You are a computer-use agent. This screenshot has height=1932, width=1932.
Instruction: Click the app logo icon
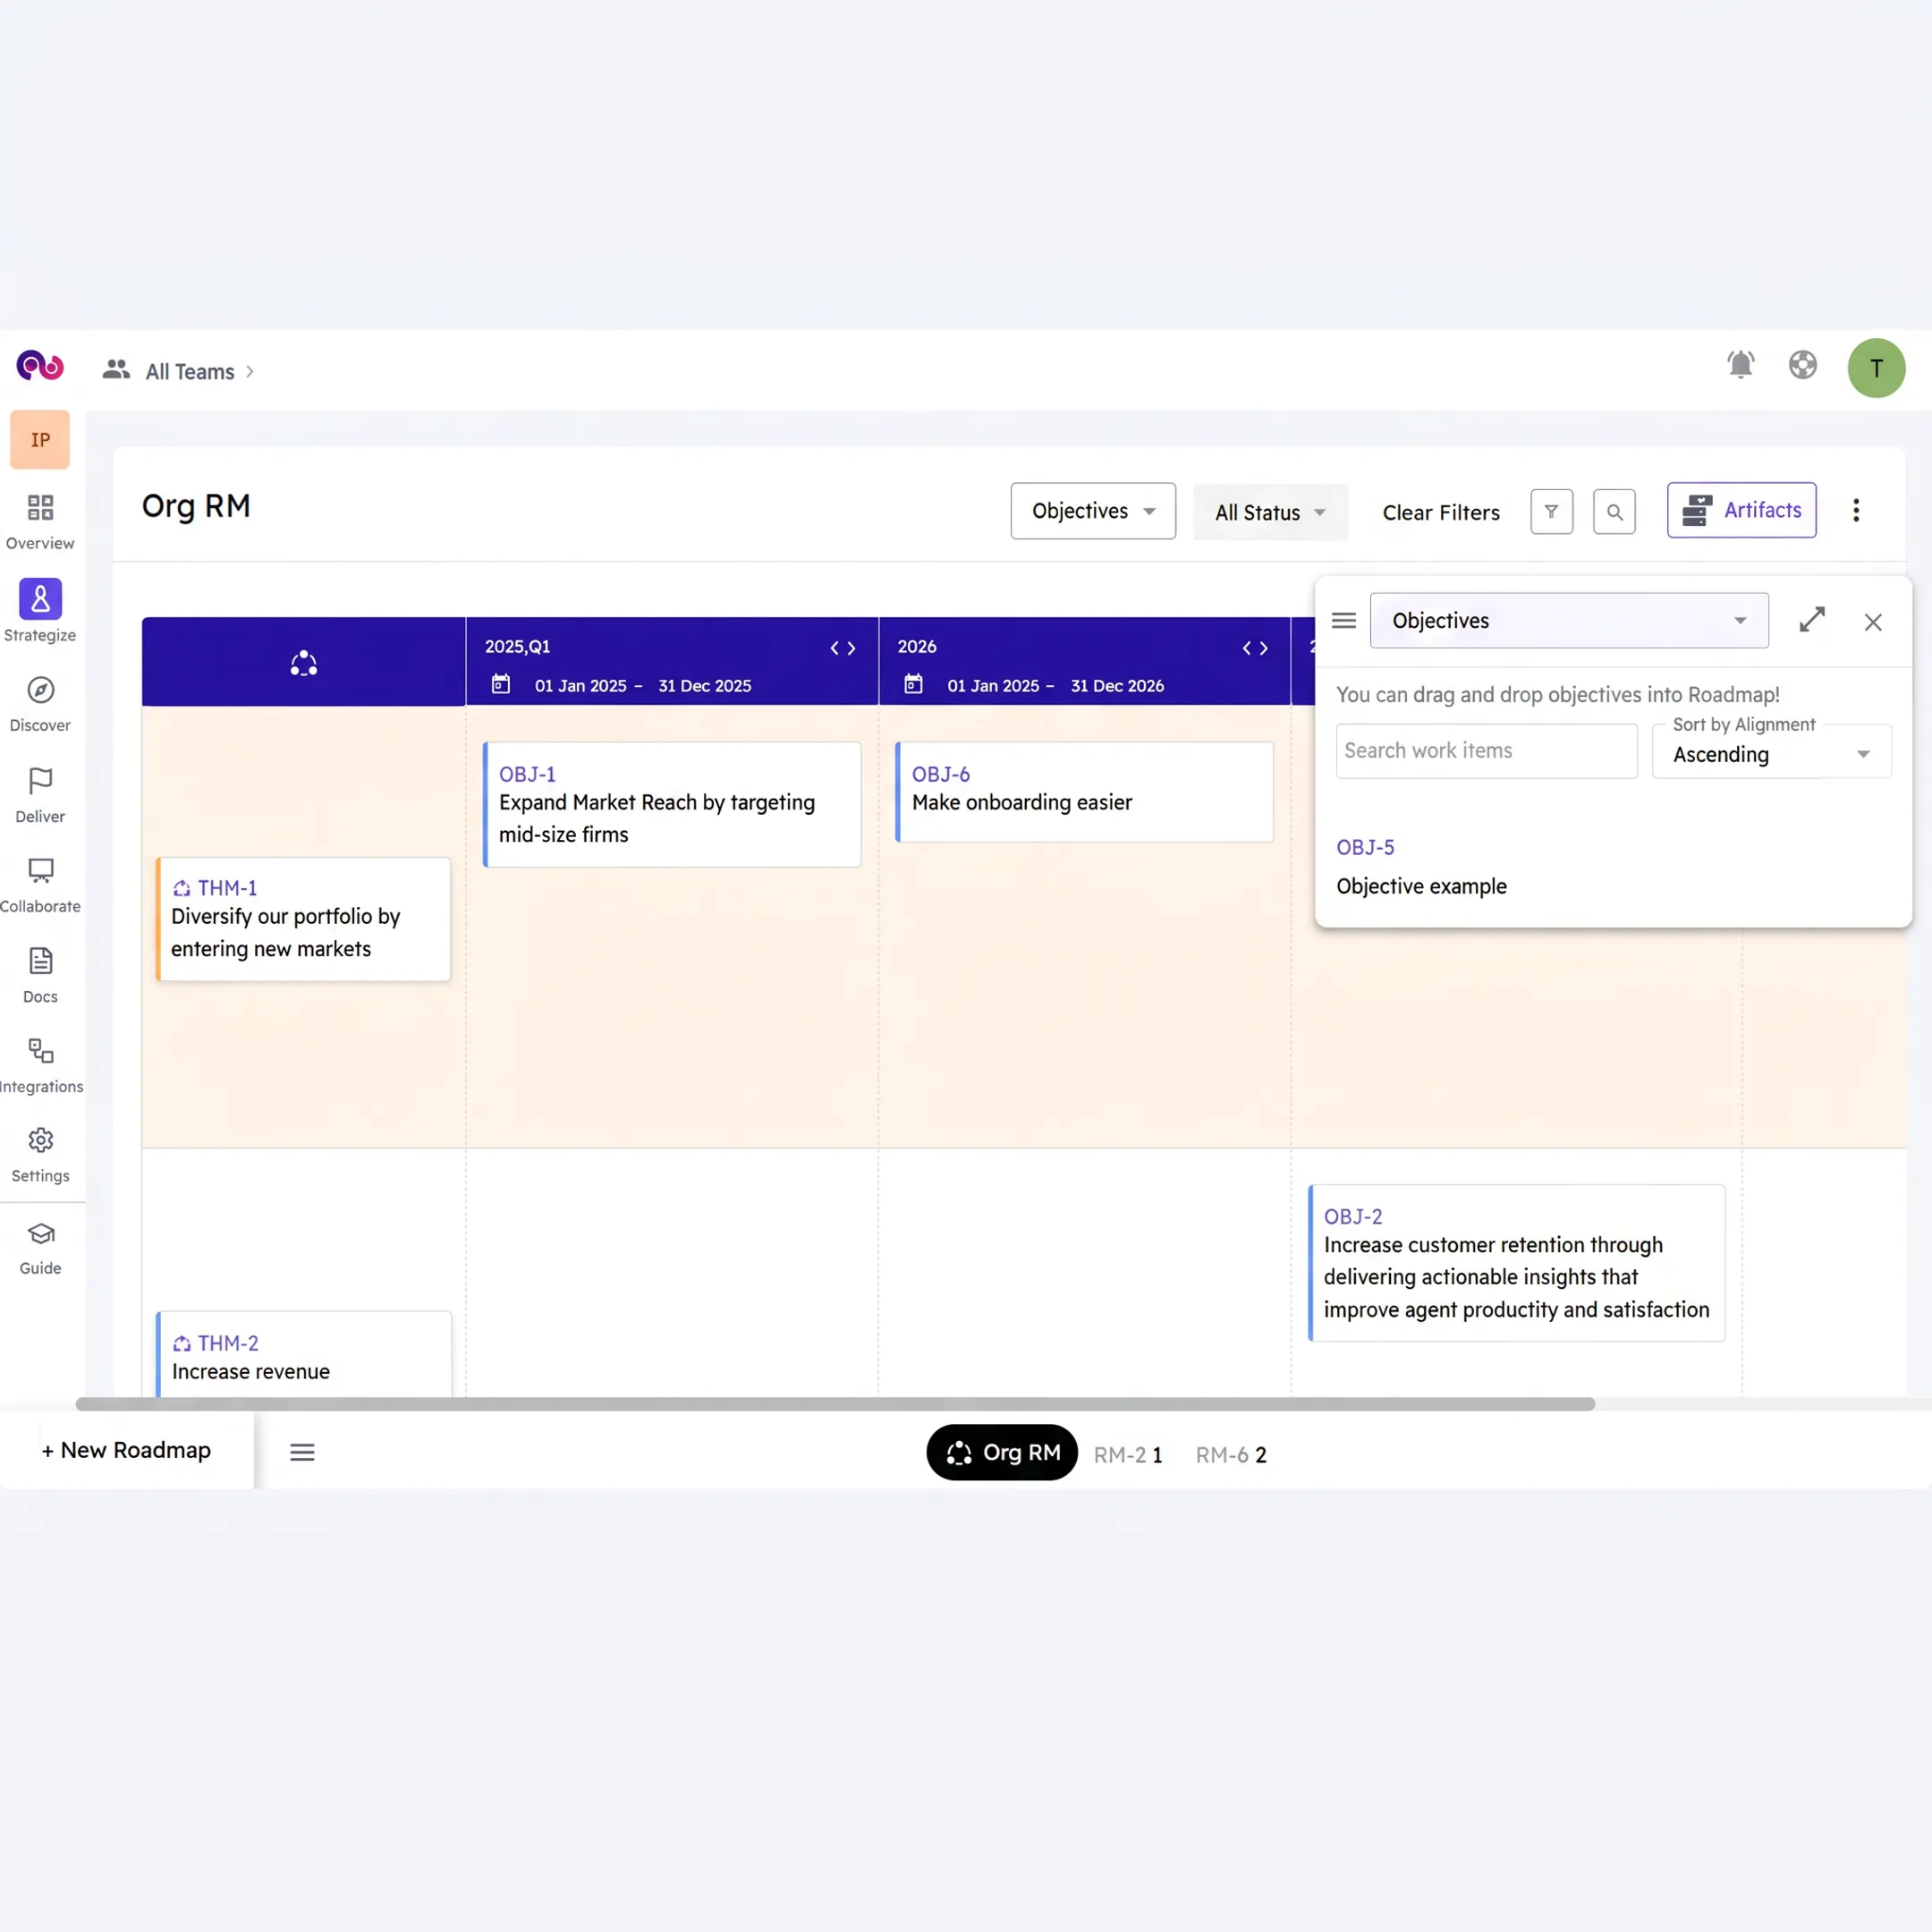tap(40, 366)
